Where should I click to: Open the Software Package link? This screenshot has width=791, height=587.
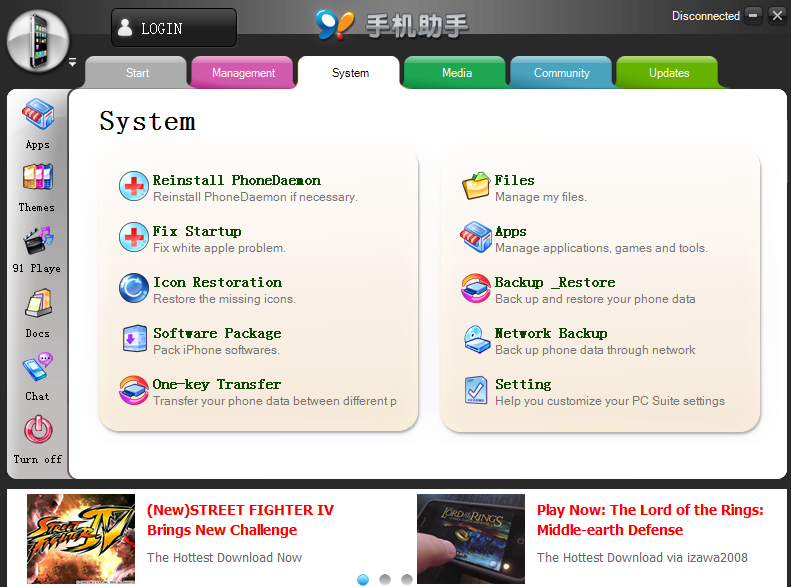(217, 333)
